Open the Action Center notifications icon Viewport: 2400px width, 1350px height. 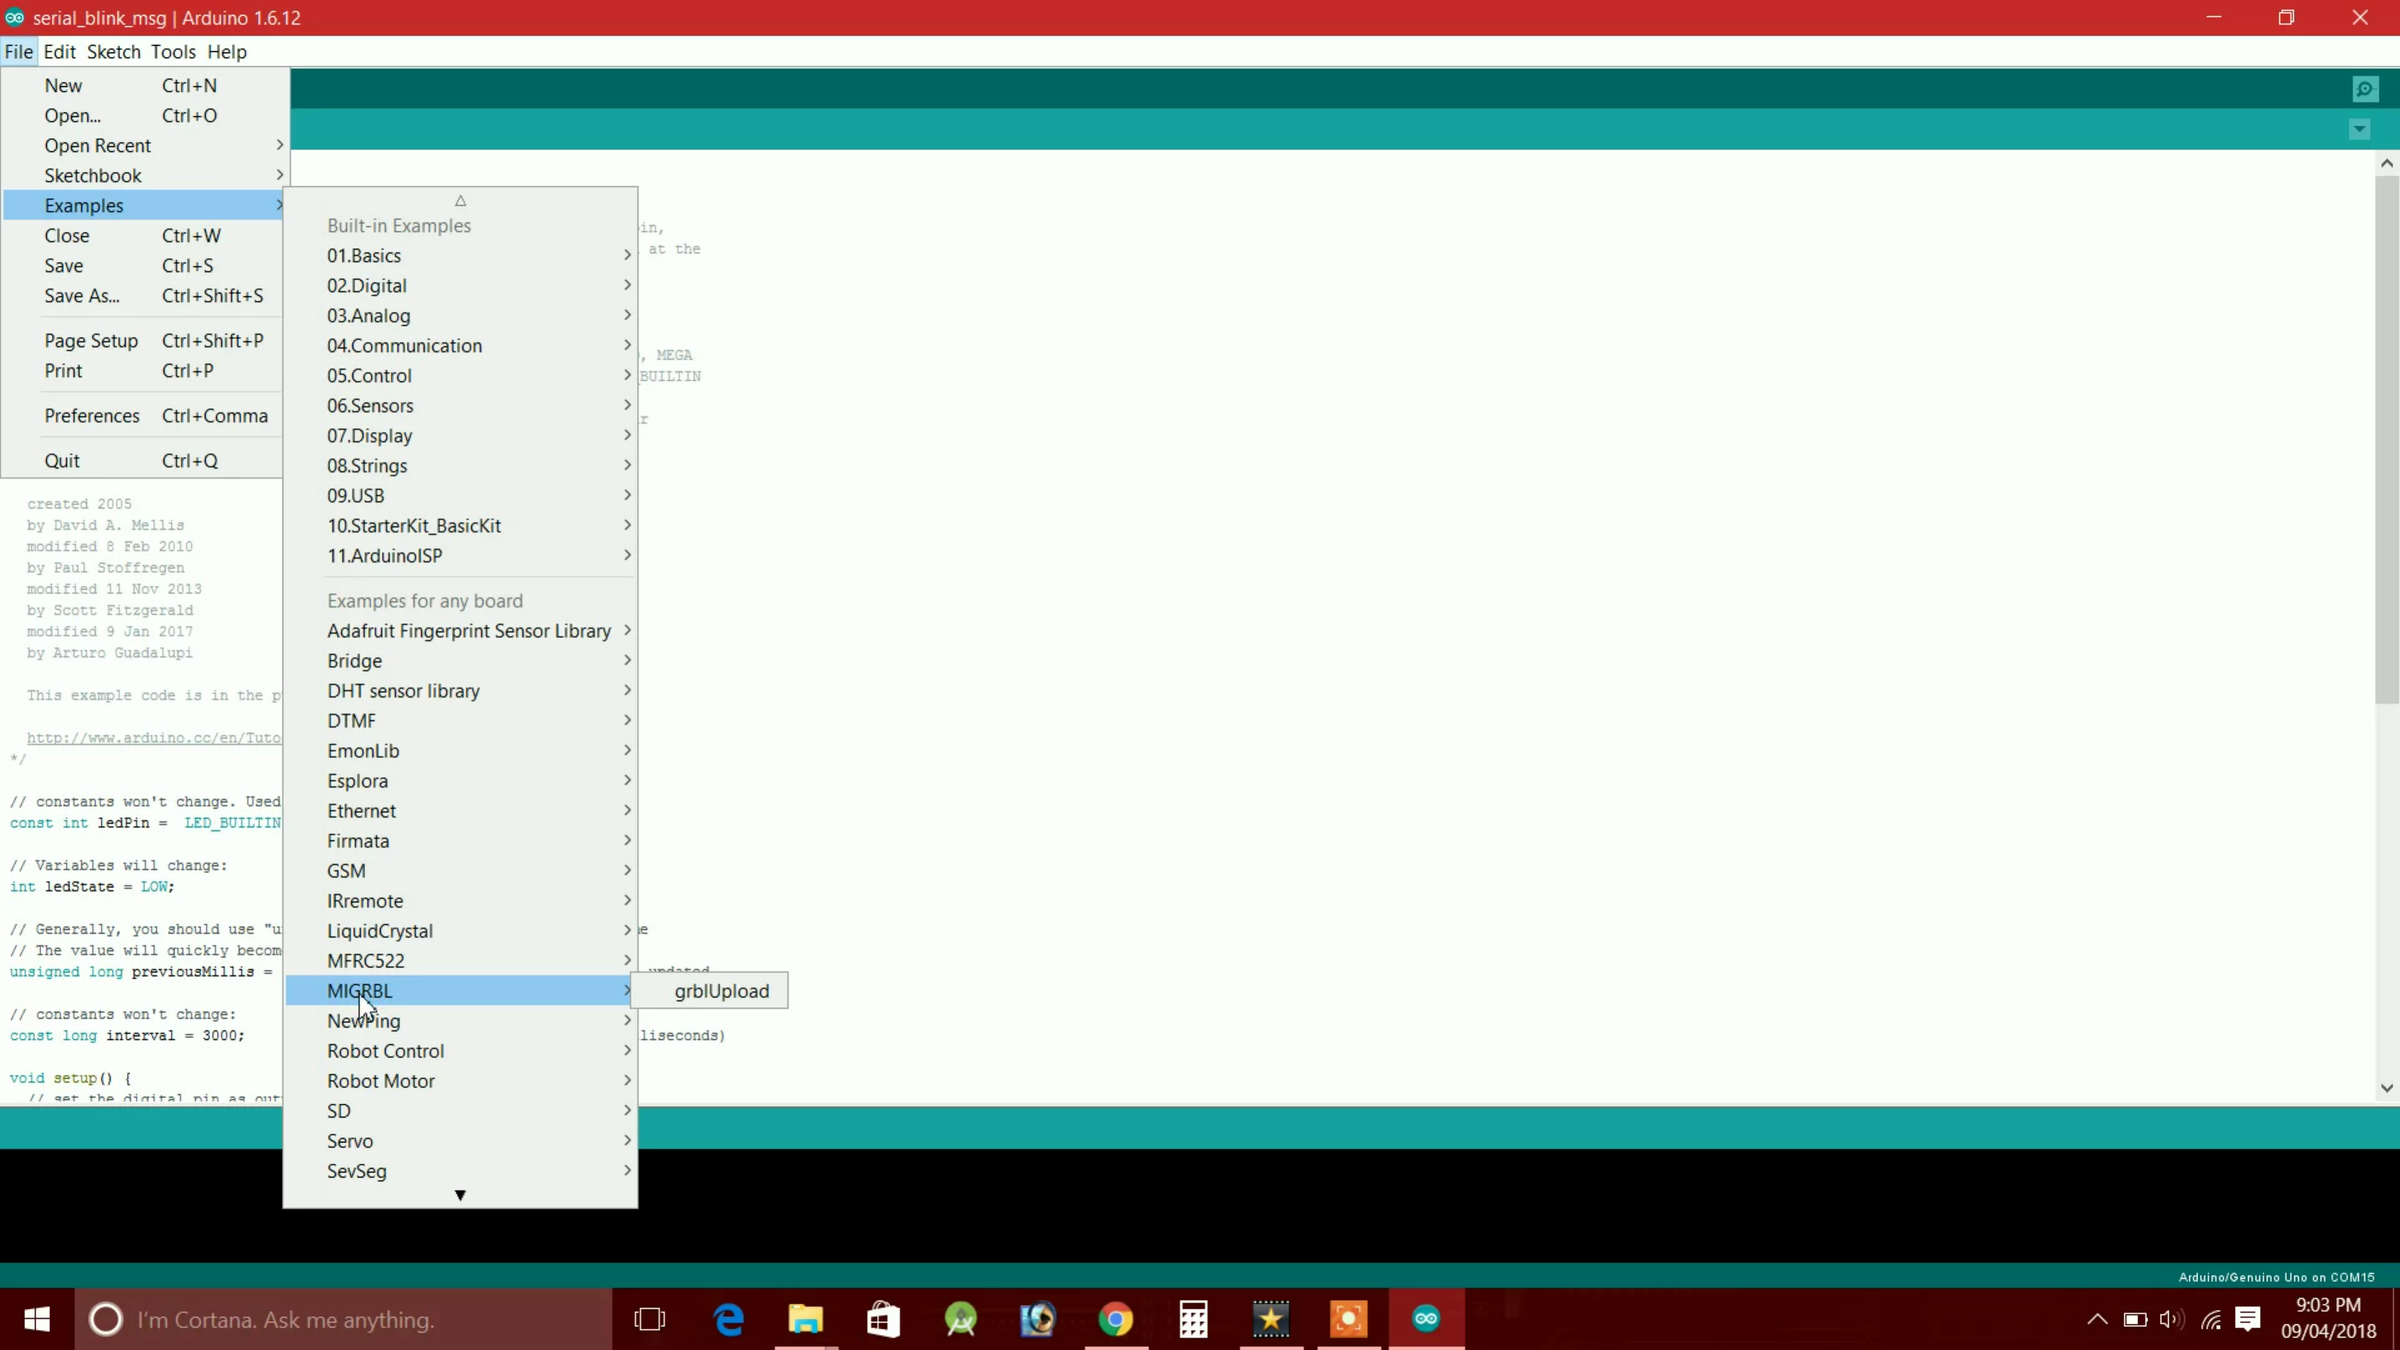click(x=2248, y=1319)
